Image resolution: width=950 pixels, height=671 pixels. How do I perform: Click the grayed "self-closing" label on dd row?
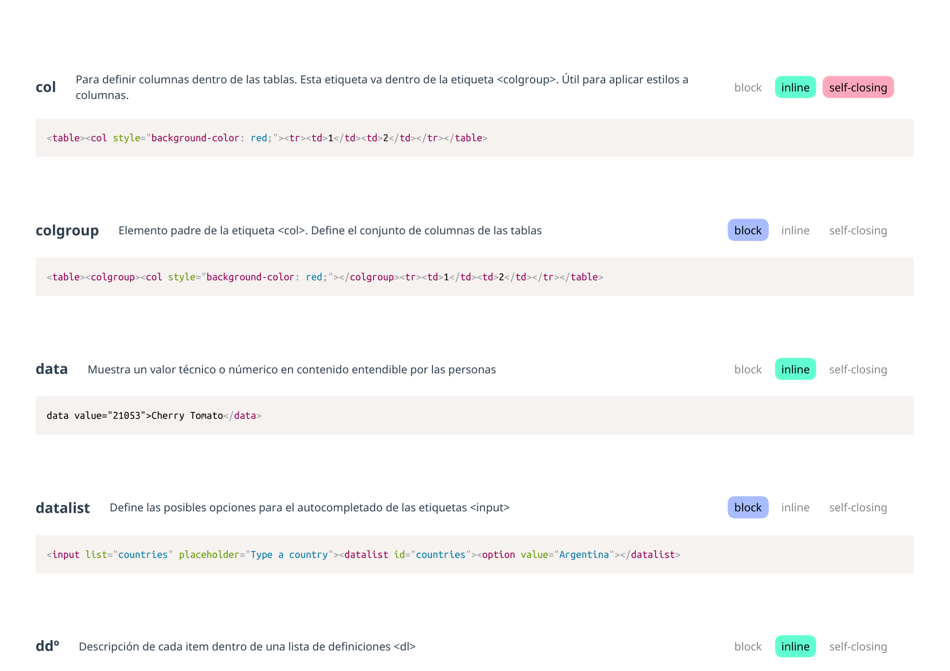pyautogui.click(x=858, y=646)
